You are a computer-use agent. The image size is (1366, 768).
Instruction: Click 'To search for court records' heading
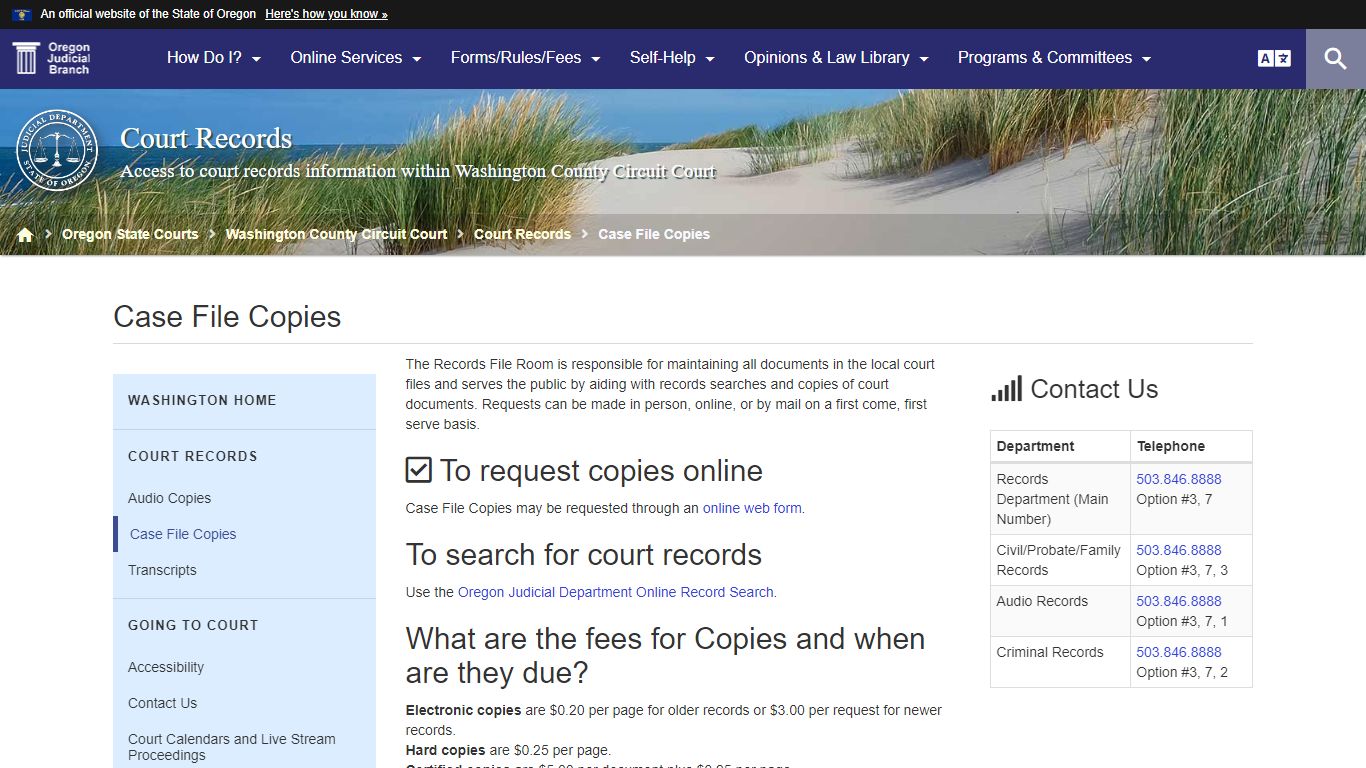584,554
